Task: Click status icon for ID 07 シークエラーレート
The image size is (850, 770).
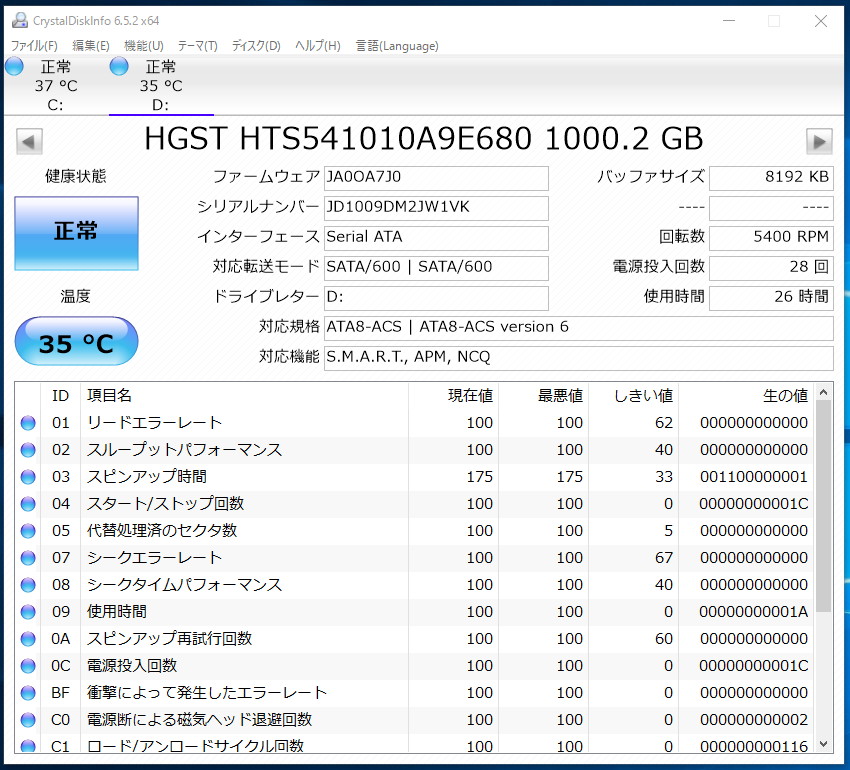Action: click(x=28, y=558)
